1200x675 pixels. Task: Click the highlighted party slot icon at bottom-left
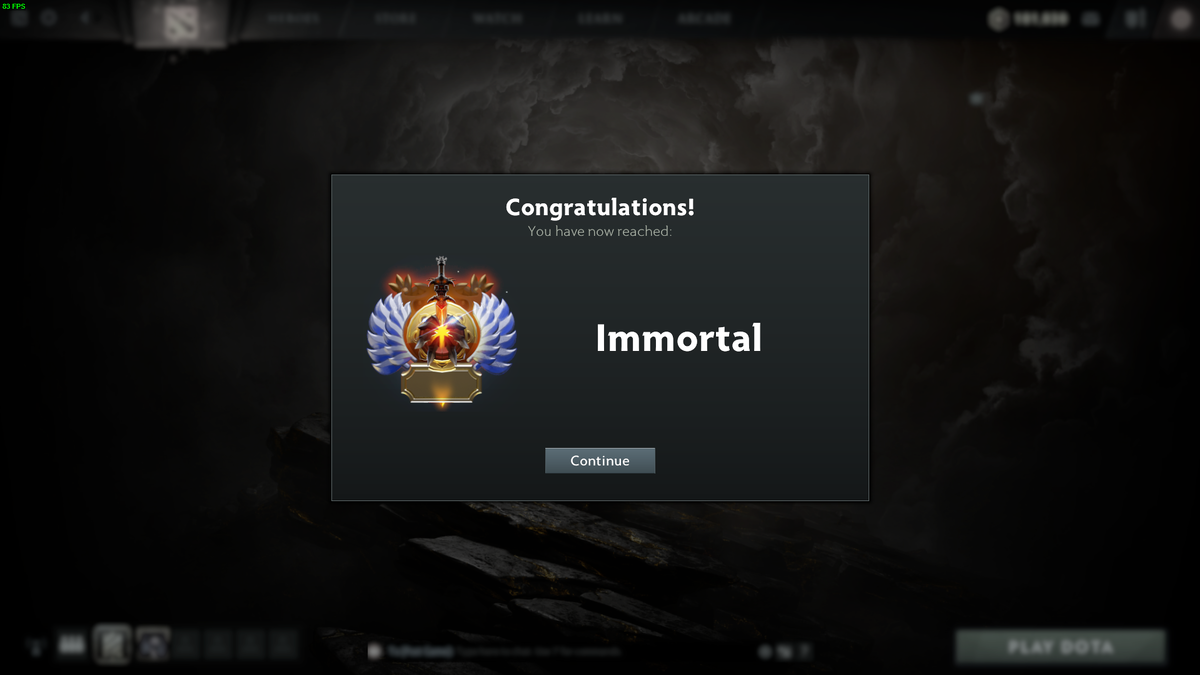point(112,645)
